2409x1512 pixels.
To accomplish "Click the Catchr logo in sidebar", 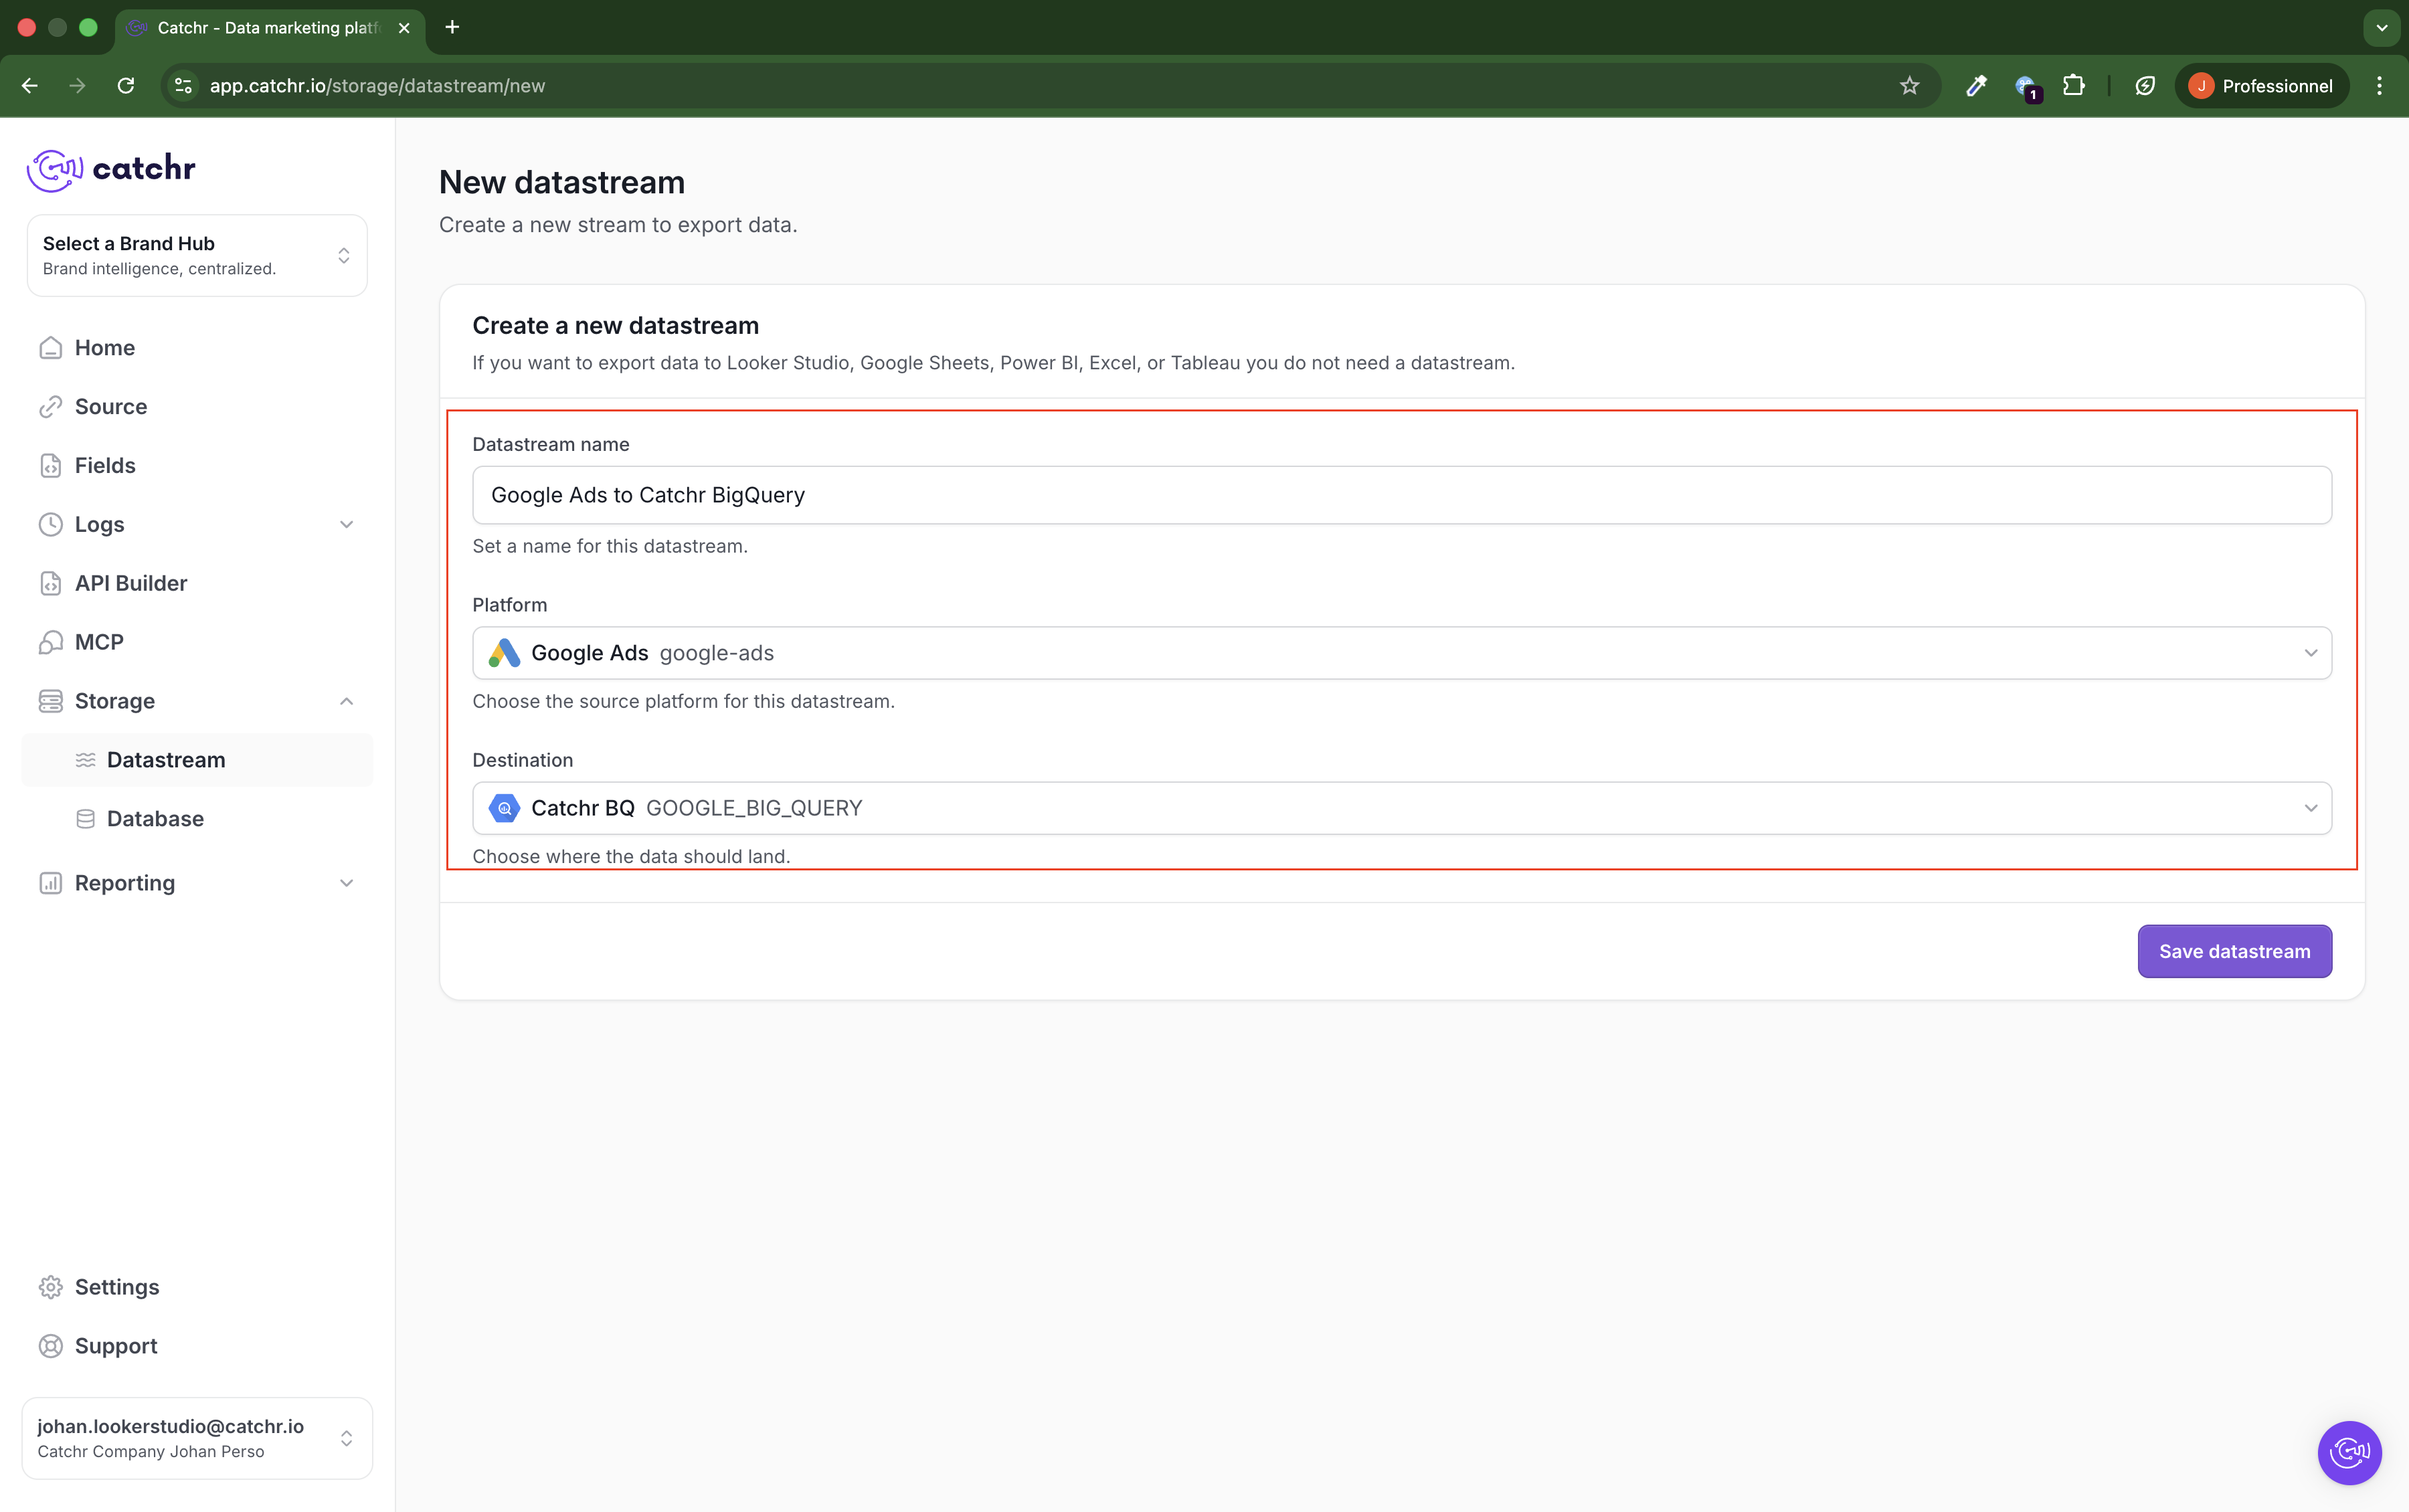I will point(111,169).
